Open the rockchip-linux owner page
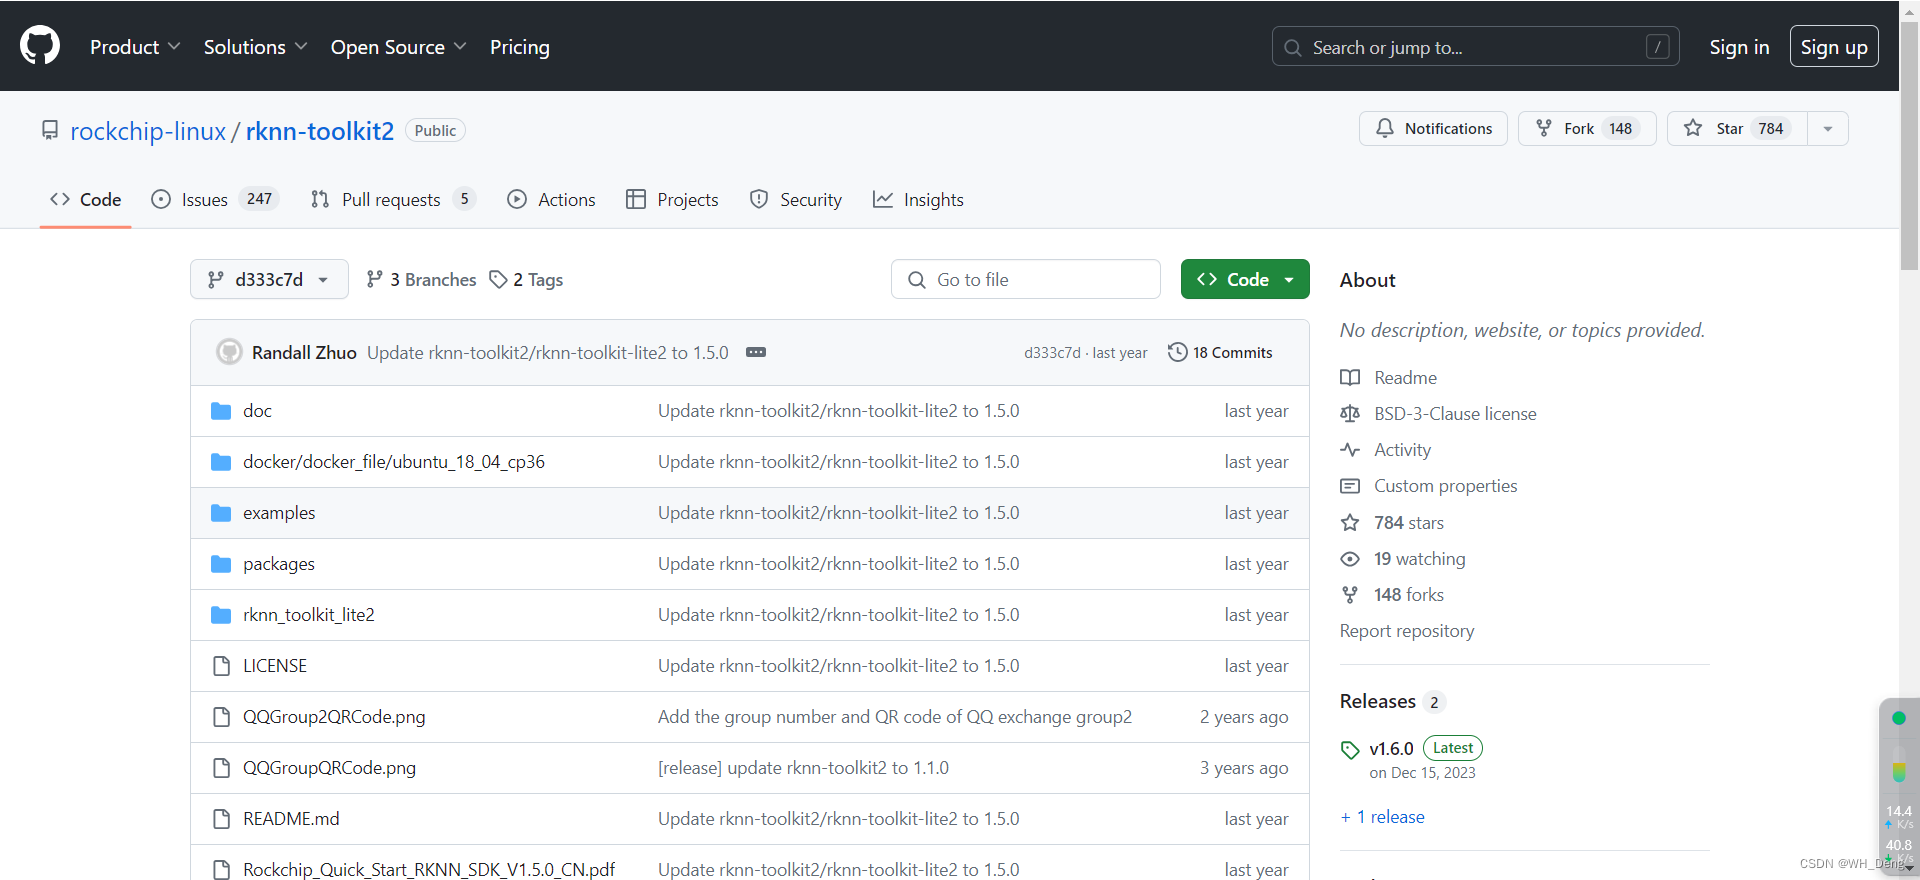Viewport: 1920px width, 880px height. pos(148,131)
